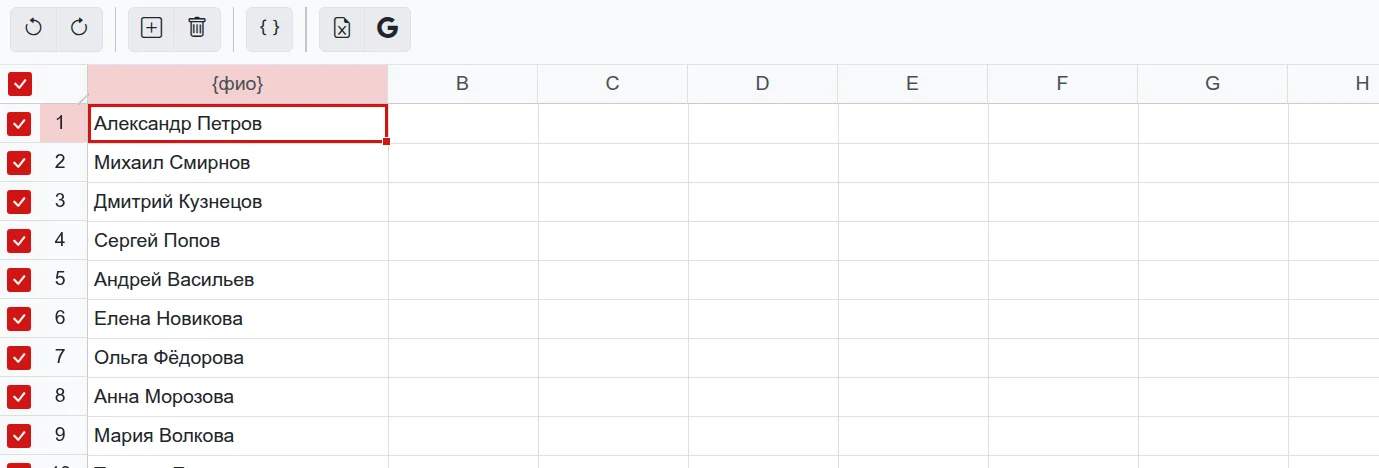Click the corner select-all triangle cell
1379x468 pixels.
point(64,84)
